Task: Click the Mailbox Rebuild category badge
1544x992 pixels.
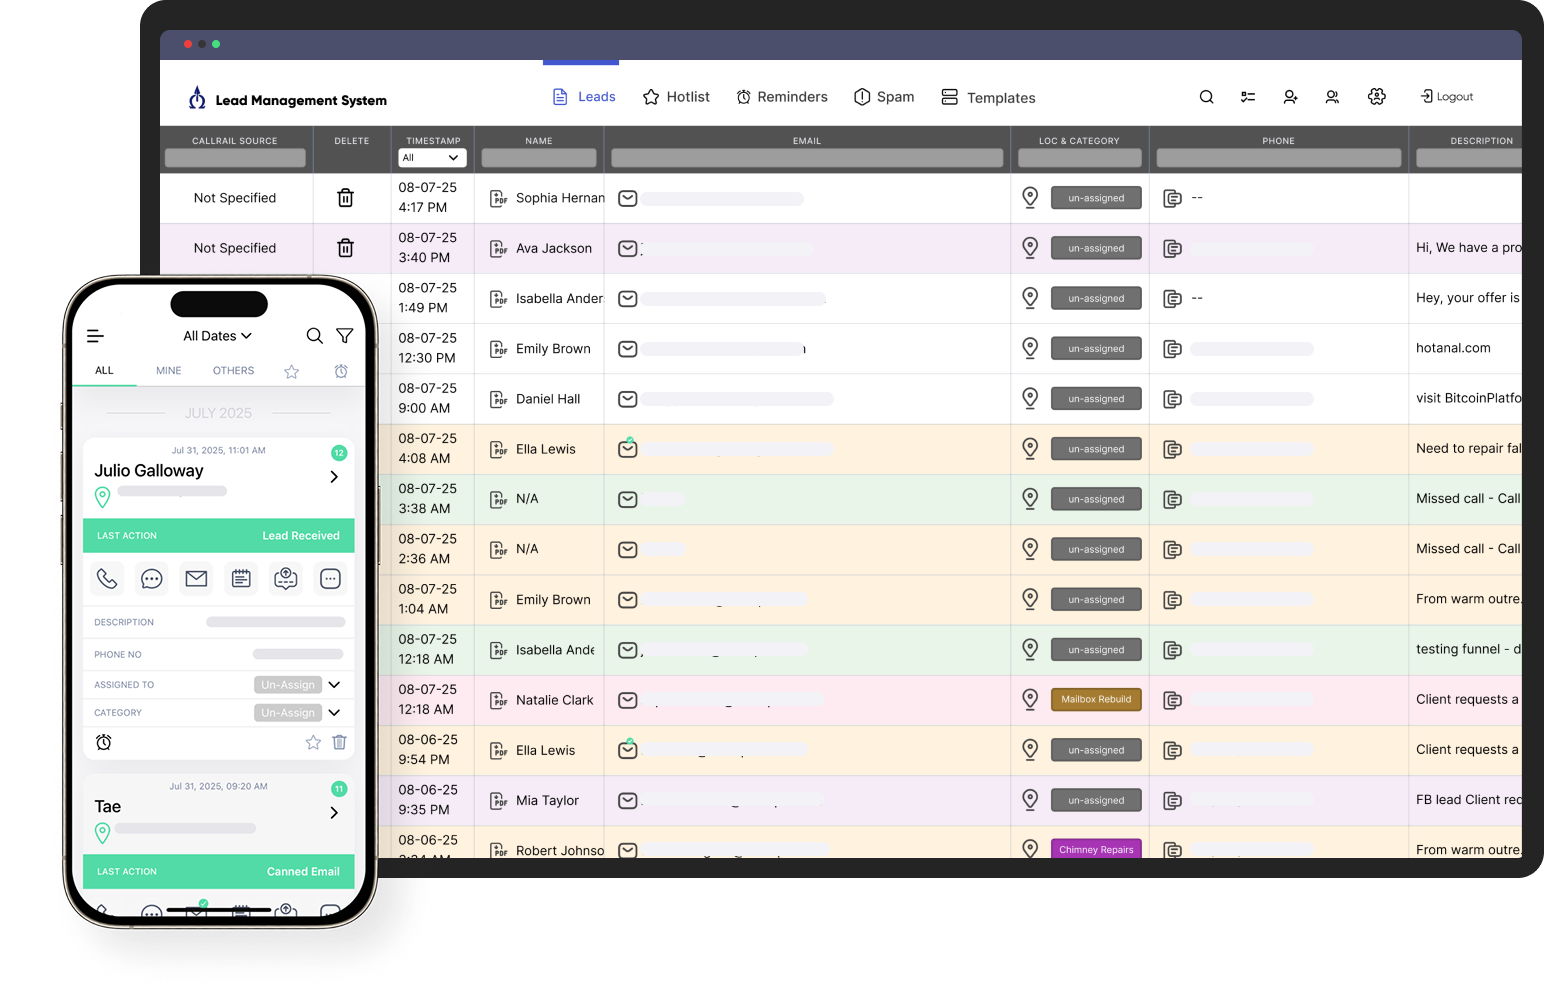Action: 1096,700
